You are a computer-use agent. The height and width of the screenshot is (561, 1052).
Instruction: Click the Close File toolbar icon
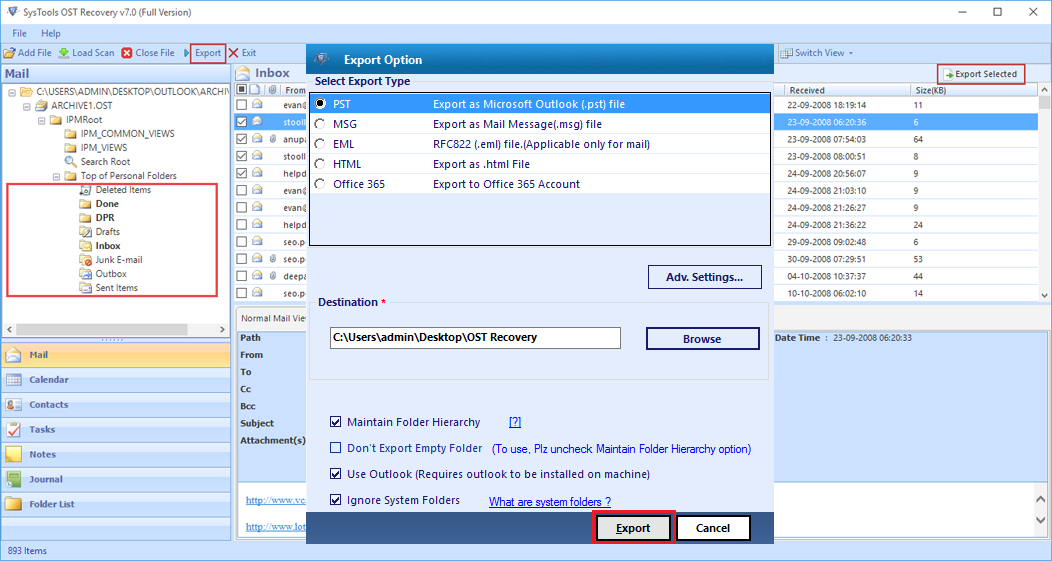pos(127,53)
